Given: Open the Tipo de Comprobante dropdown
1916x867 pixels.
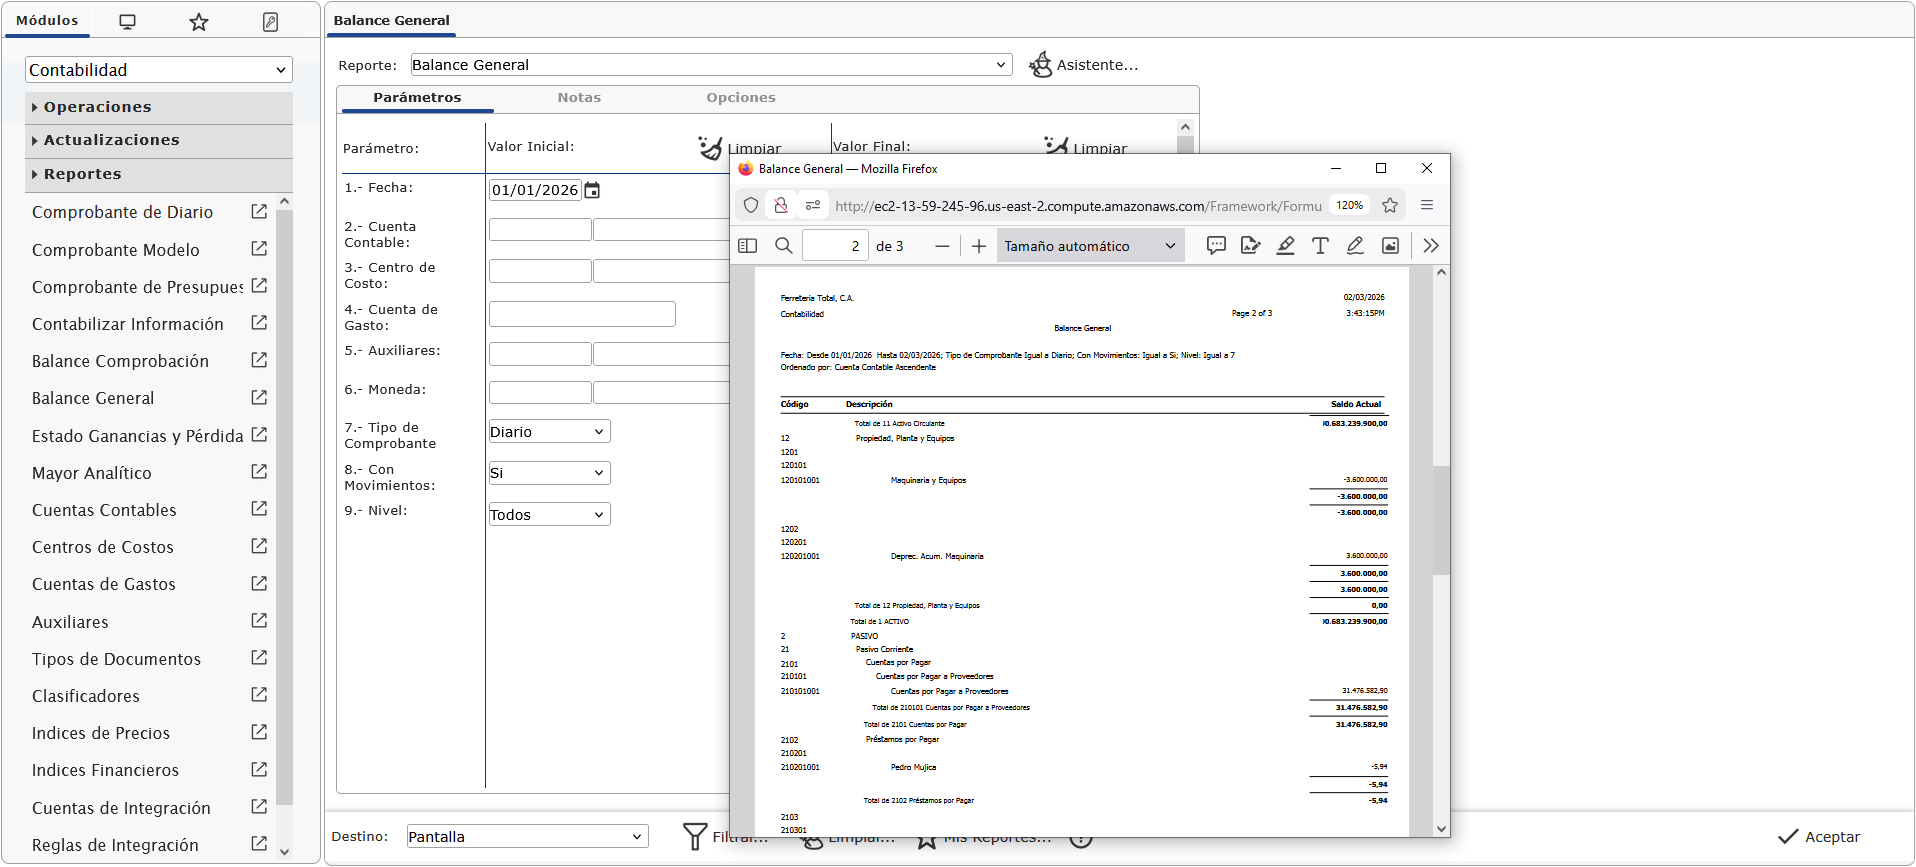Looking at the screenshot, I should point(549,432).
